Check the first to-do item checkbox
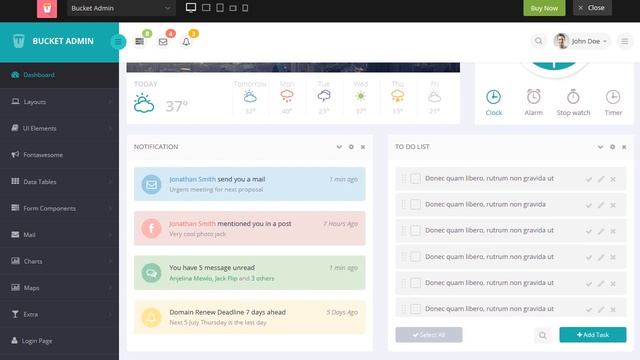Viewport: 640px width, 360px height. click(416, 178)
